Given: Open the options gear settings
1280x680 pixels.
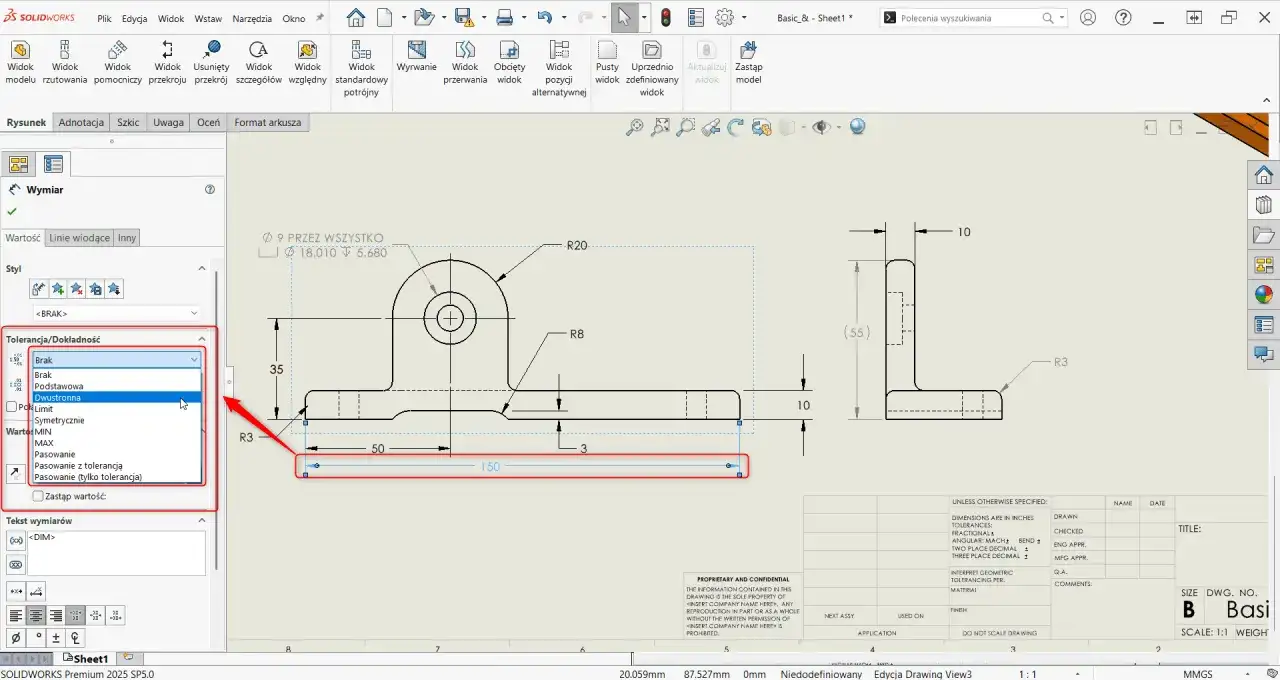Looking at the screenshot, I should pyautogui.click(x=725, y=17).
